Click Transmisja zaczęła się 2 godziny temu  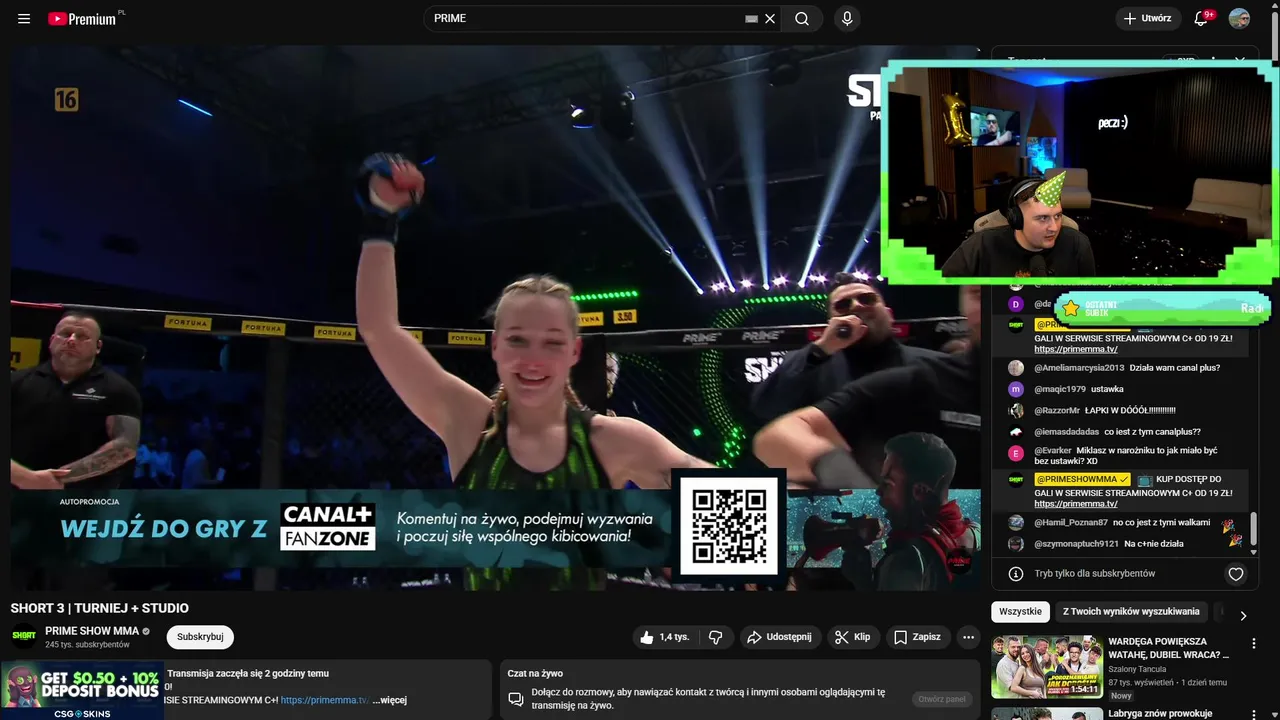tap(248, 673)
